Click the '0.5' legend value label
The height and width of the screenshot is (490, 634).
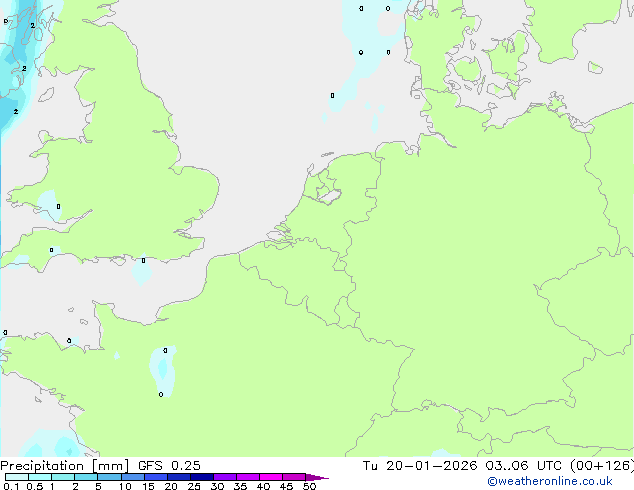click(x=35, y=486)
